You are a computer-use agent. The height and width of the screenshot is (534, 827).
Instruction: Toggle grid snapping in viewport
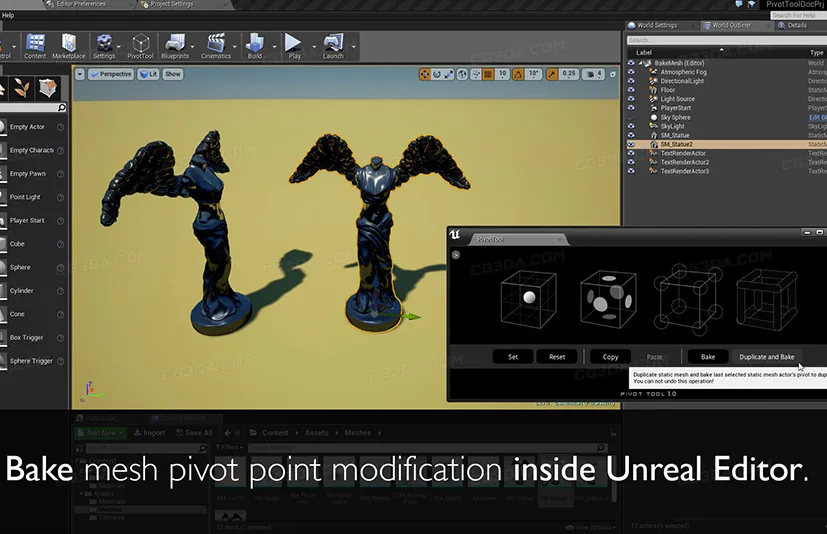coord(488,74)
